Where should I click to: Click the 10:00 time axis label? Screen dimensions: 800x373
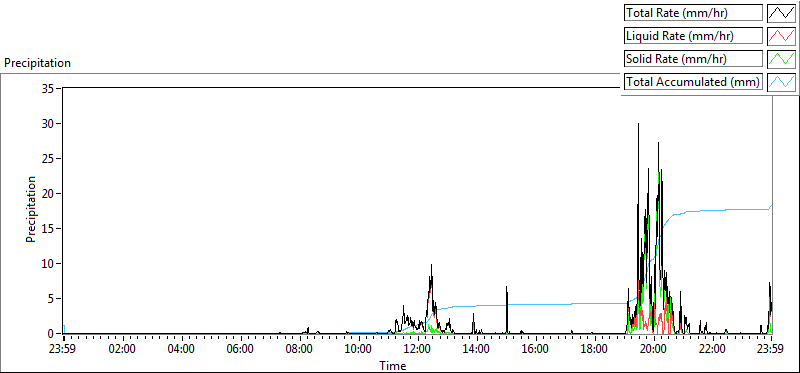(x=359, y=350)
